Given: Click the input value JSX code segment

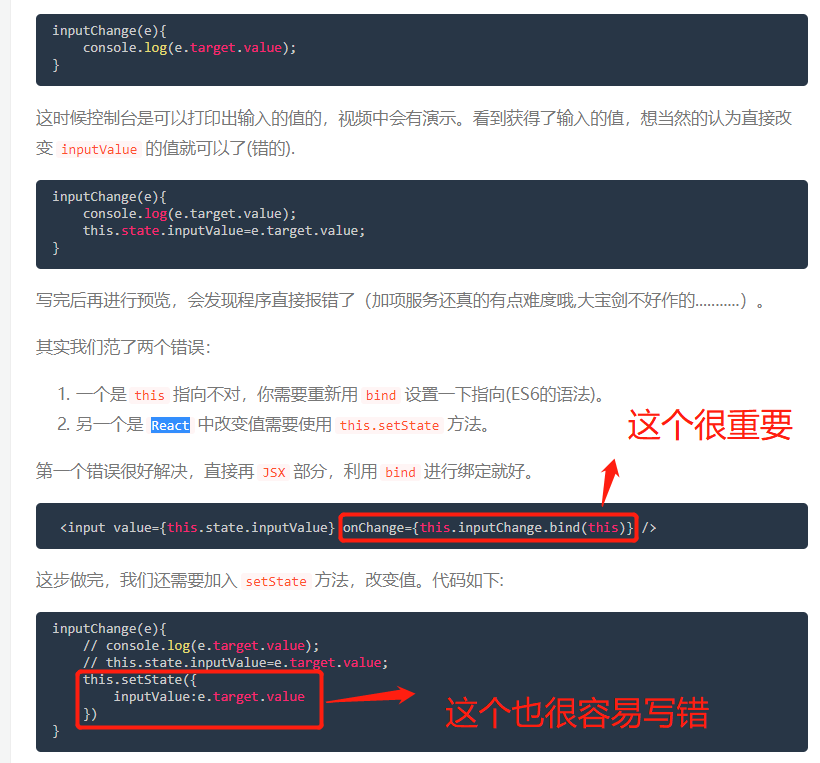Looking at the screenshot, I should point(197,527).
